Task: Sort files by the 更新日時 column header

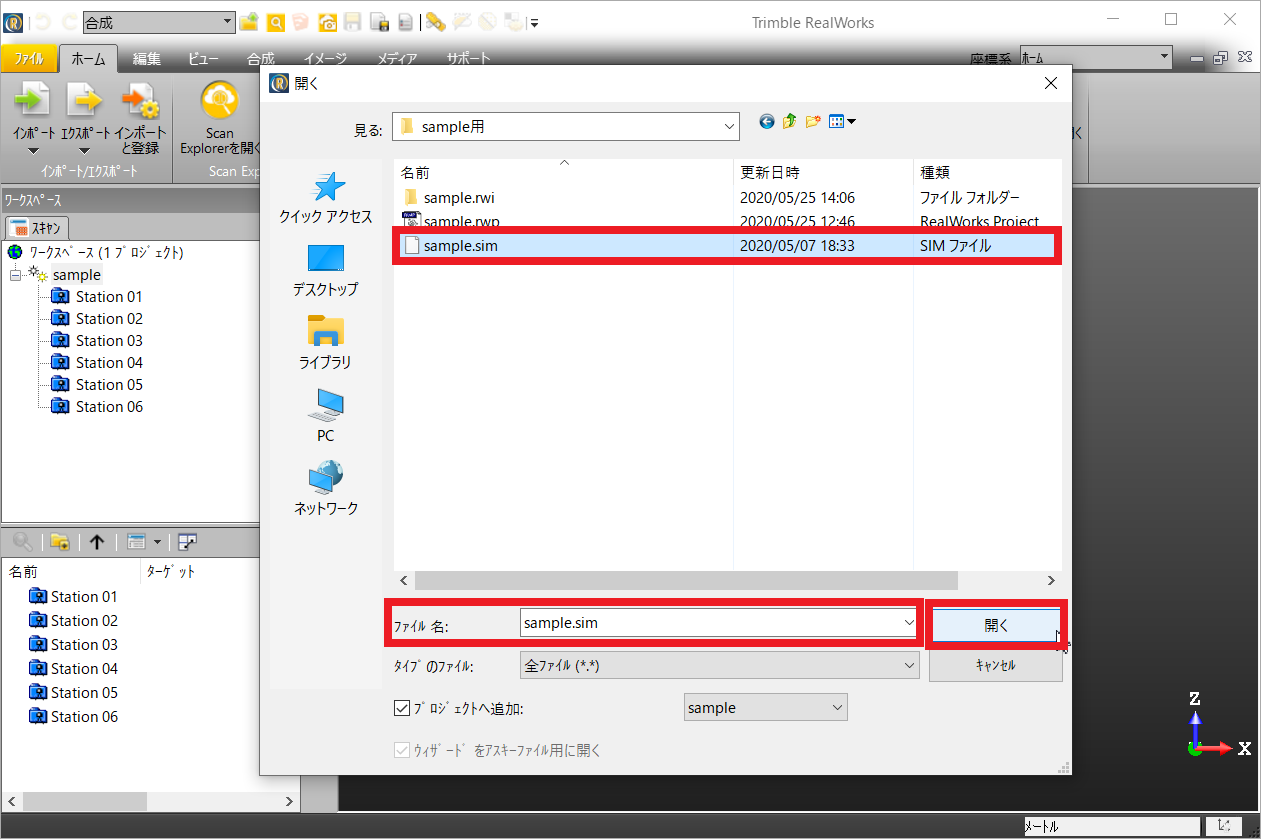Action: (823, 172)
